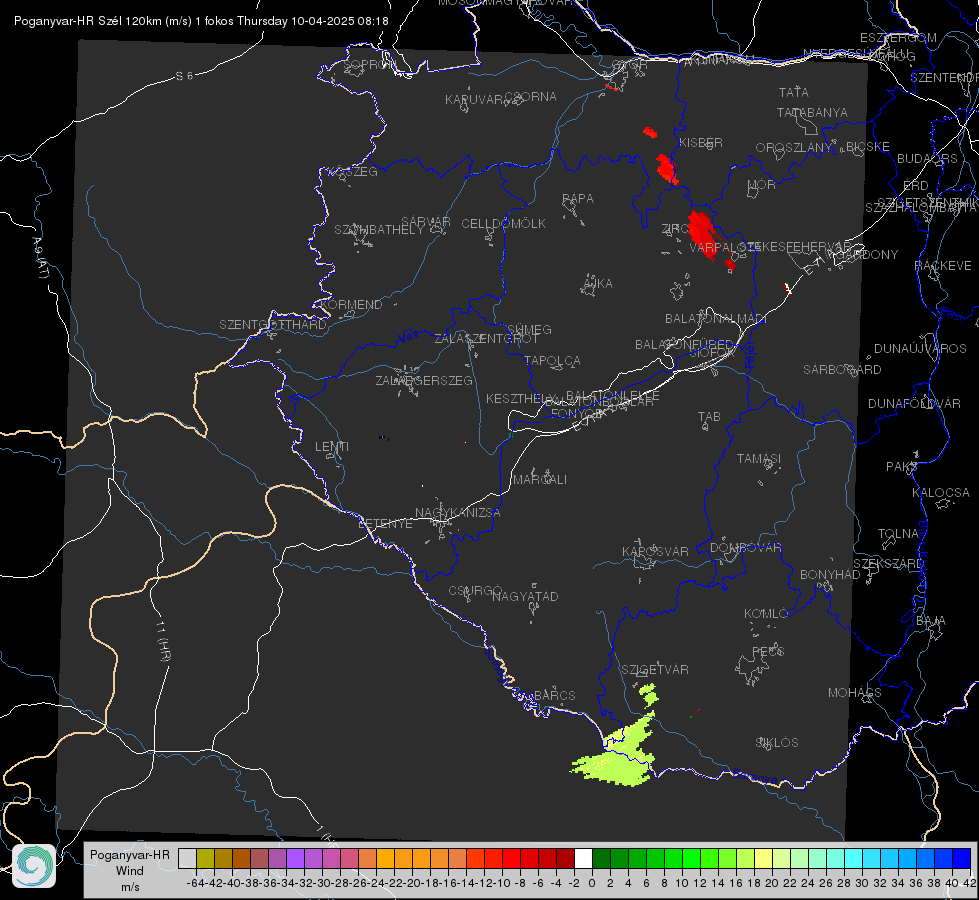
Task: Click the TAB city label
Action: (x=709, y=416)
